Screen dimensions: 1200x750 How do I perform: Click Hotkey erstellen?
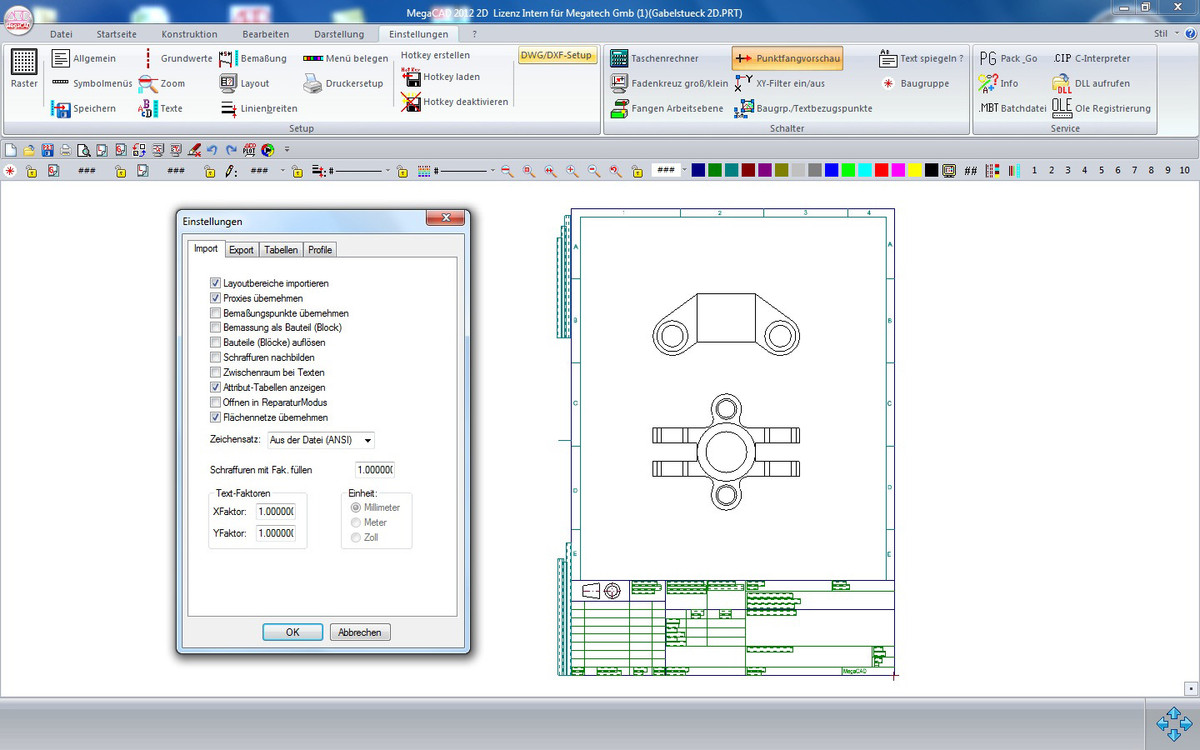pyautogui.click(x=435, y=55)
